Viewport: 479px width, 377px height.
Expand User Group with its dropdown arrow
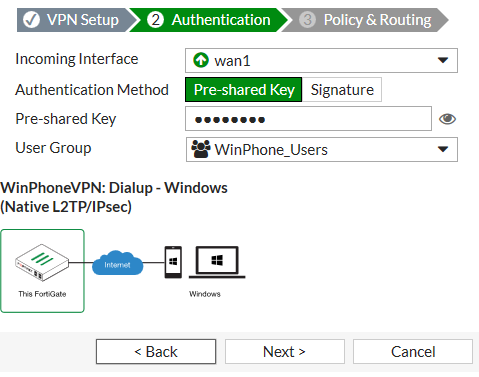point(443,149)
